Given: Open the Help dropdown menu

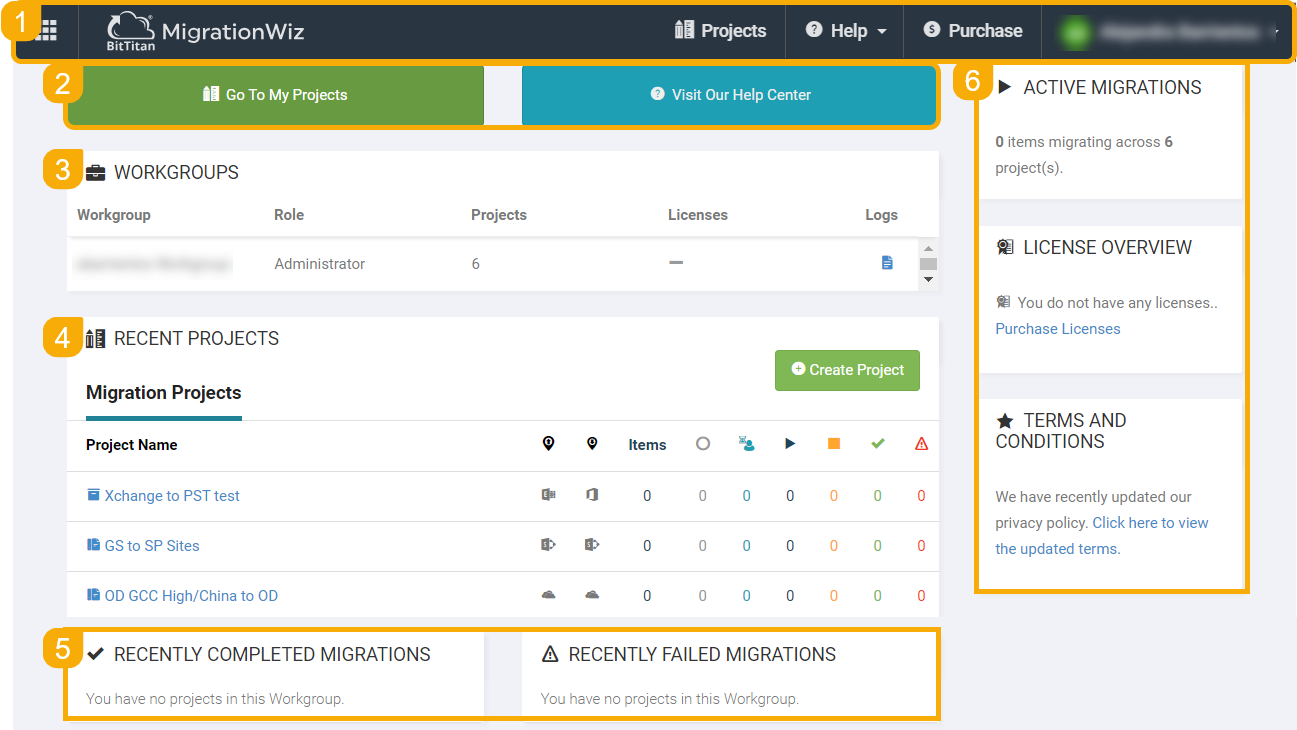Looking at the screenshot, I should [x=844, y=30].
